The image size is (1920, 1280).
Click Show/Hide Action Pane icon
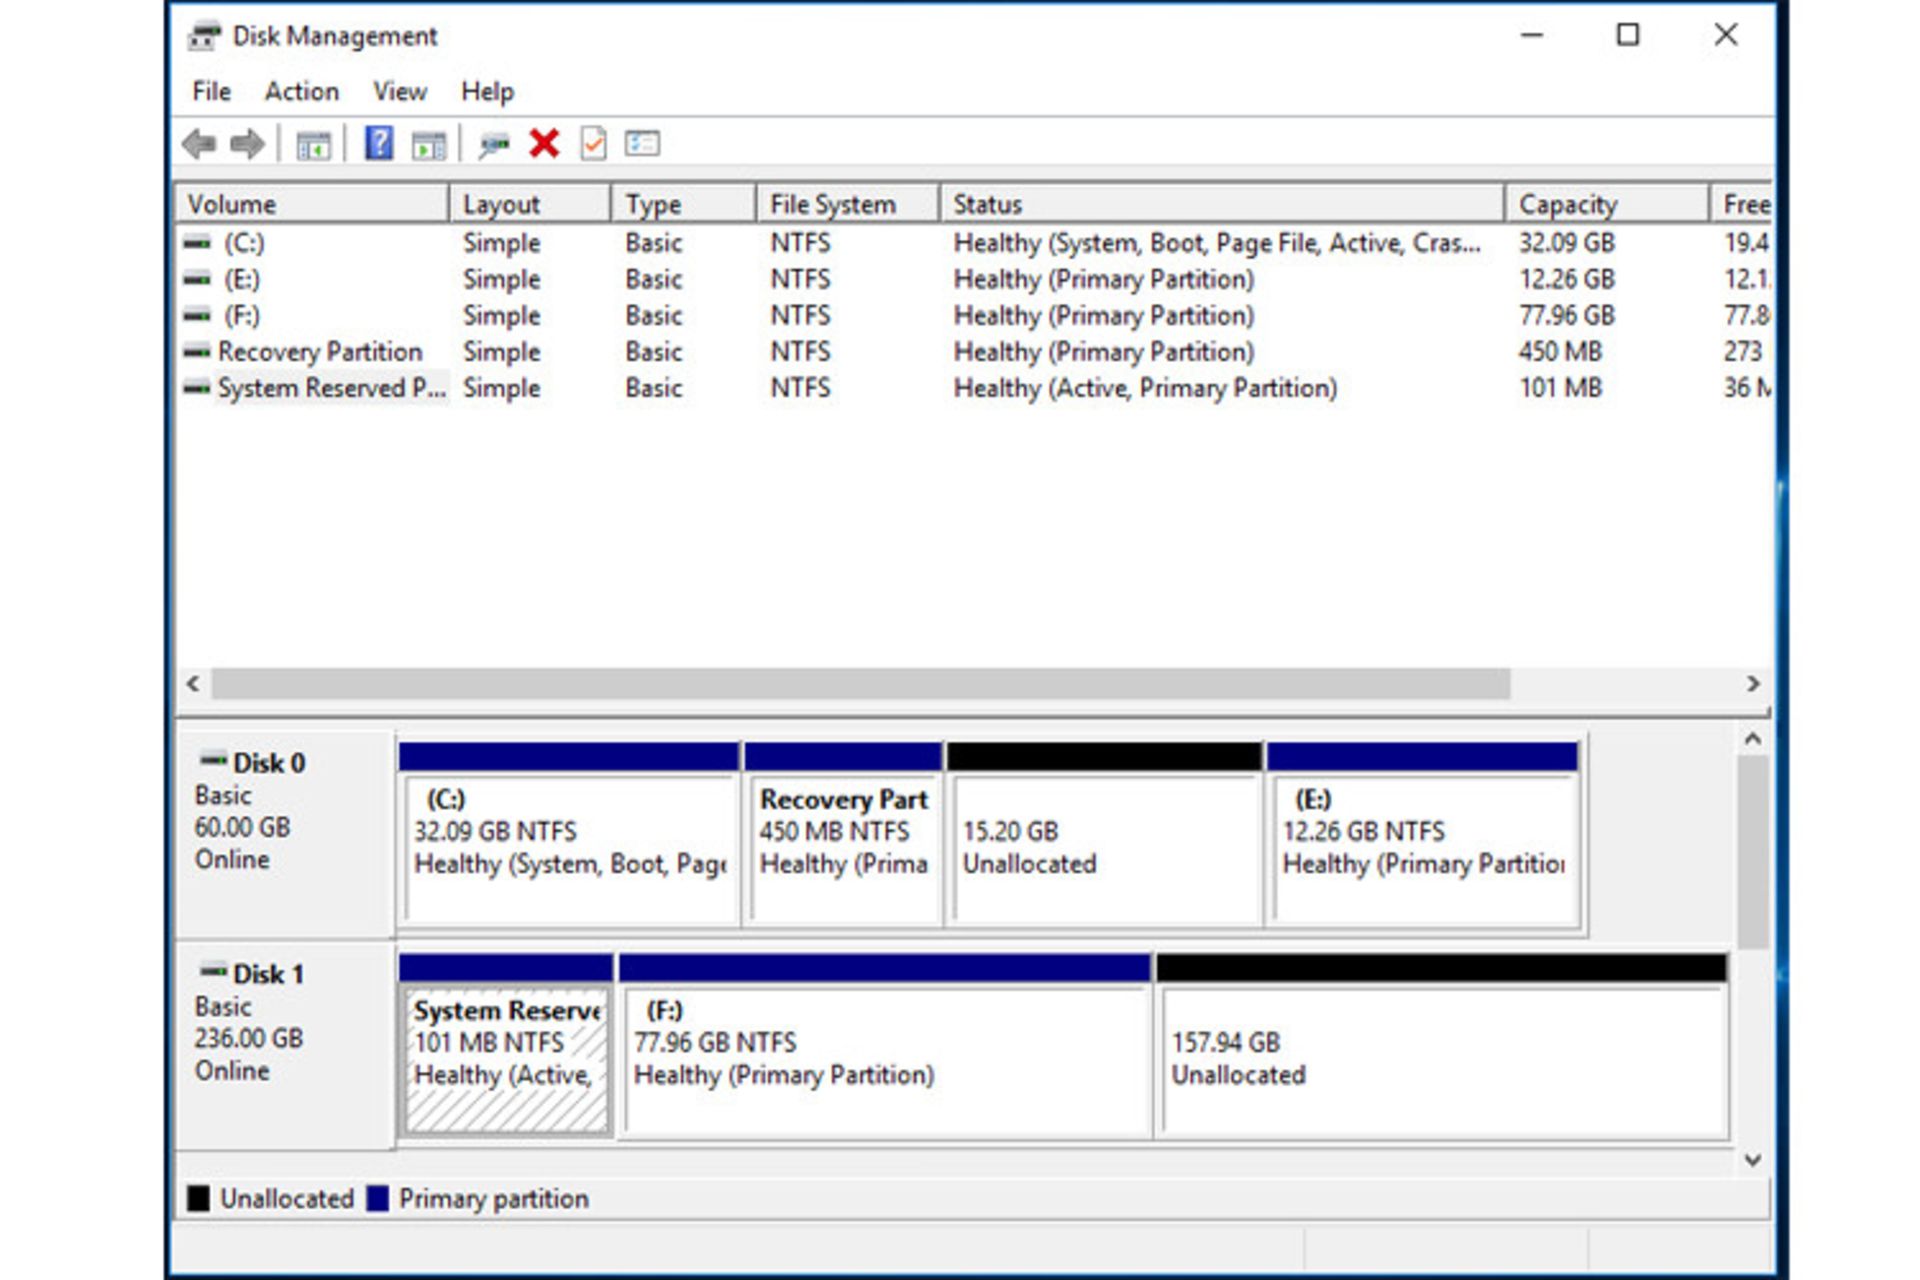click(429, 146)
